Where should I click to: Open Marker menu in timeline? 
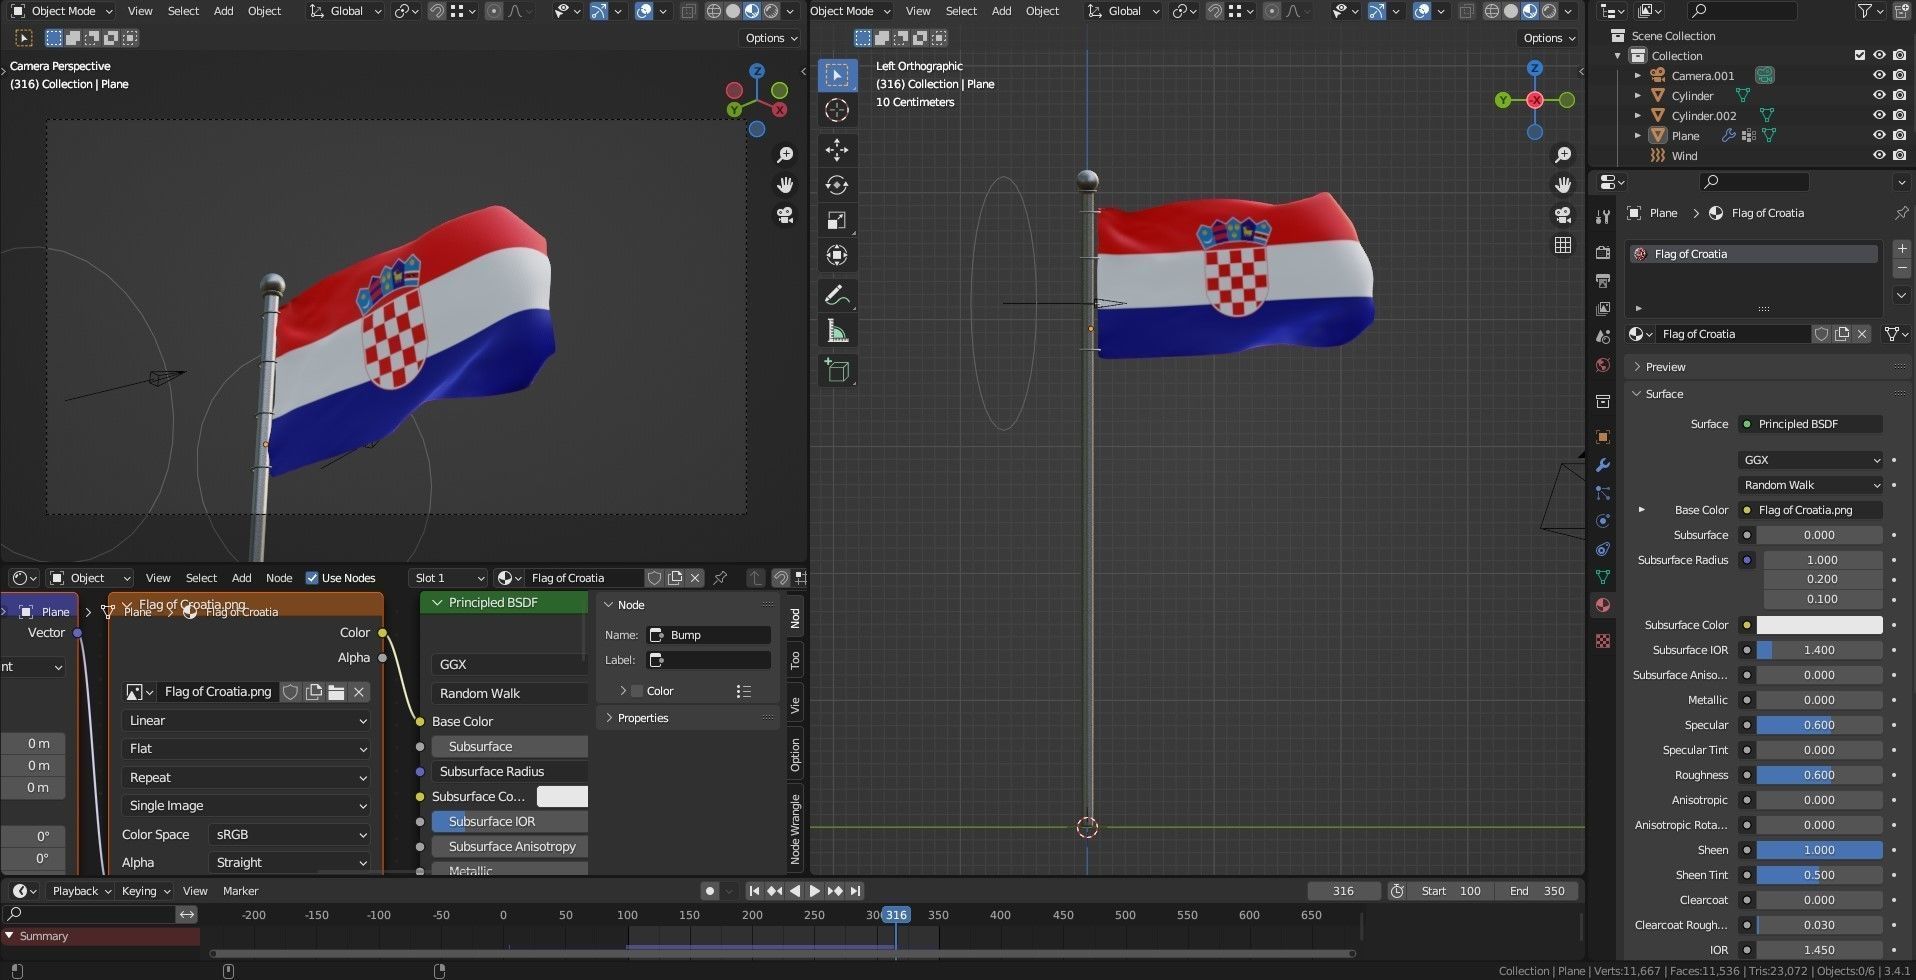(240, 891)
